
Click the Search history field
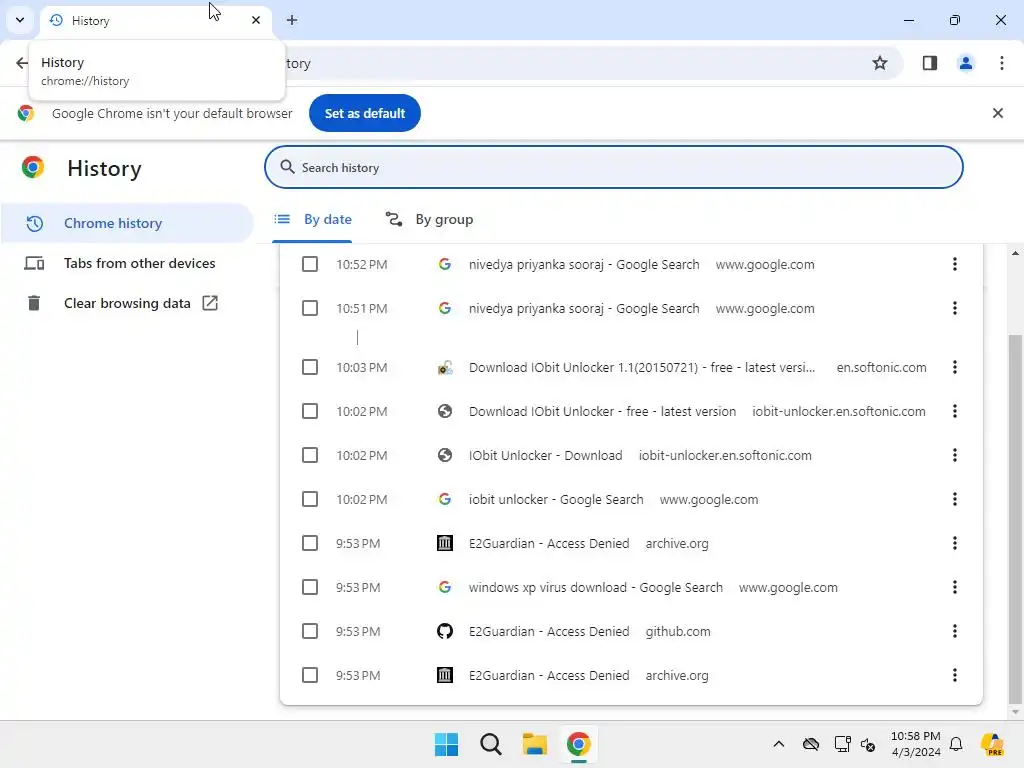(613, 167)
